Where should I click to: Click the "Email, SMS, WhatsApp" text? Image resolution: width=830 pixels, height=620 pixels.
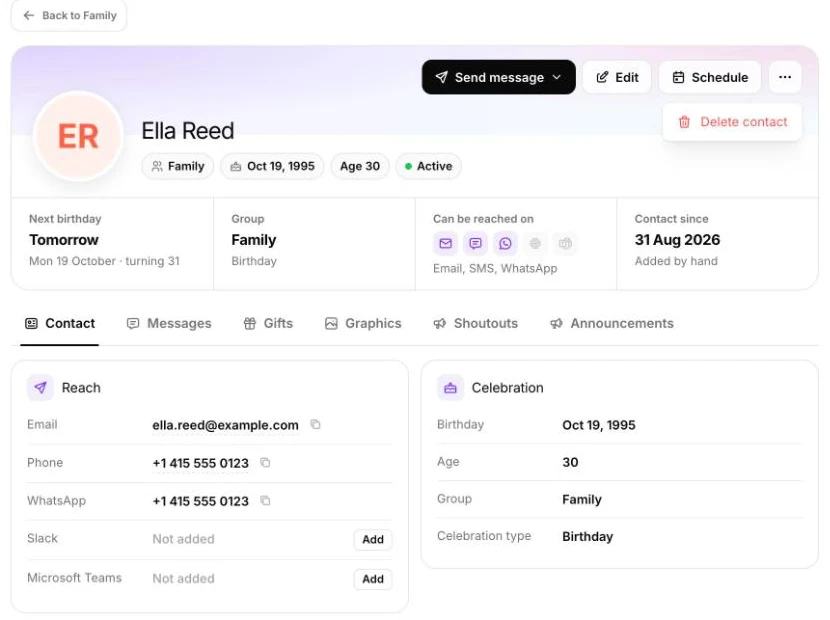(x=495, y=268)
